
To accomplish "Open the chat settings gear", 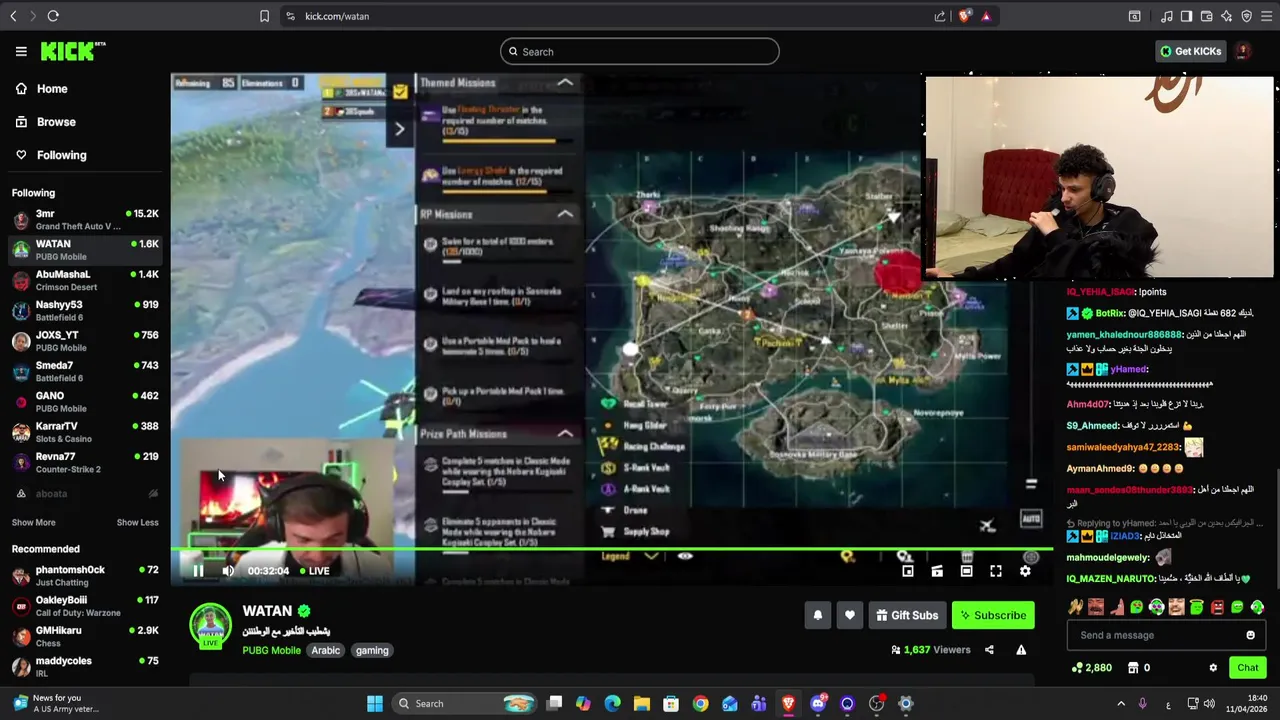I will 1213,668.
